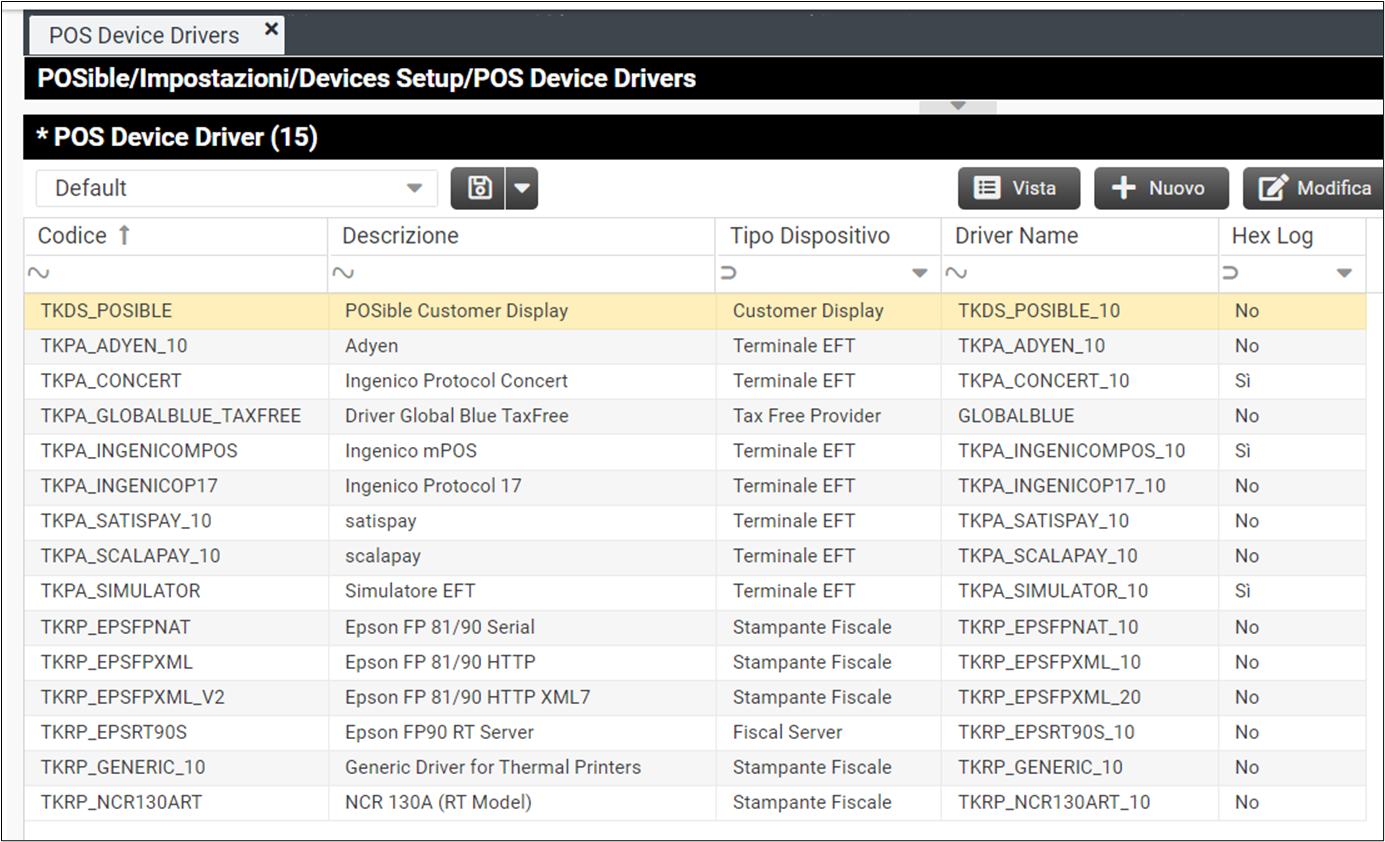Click the Descrizione filter operator tilde icon
The height and width of the screenshot is (842, 1385).
click(343, 273)
